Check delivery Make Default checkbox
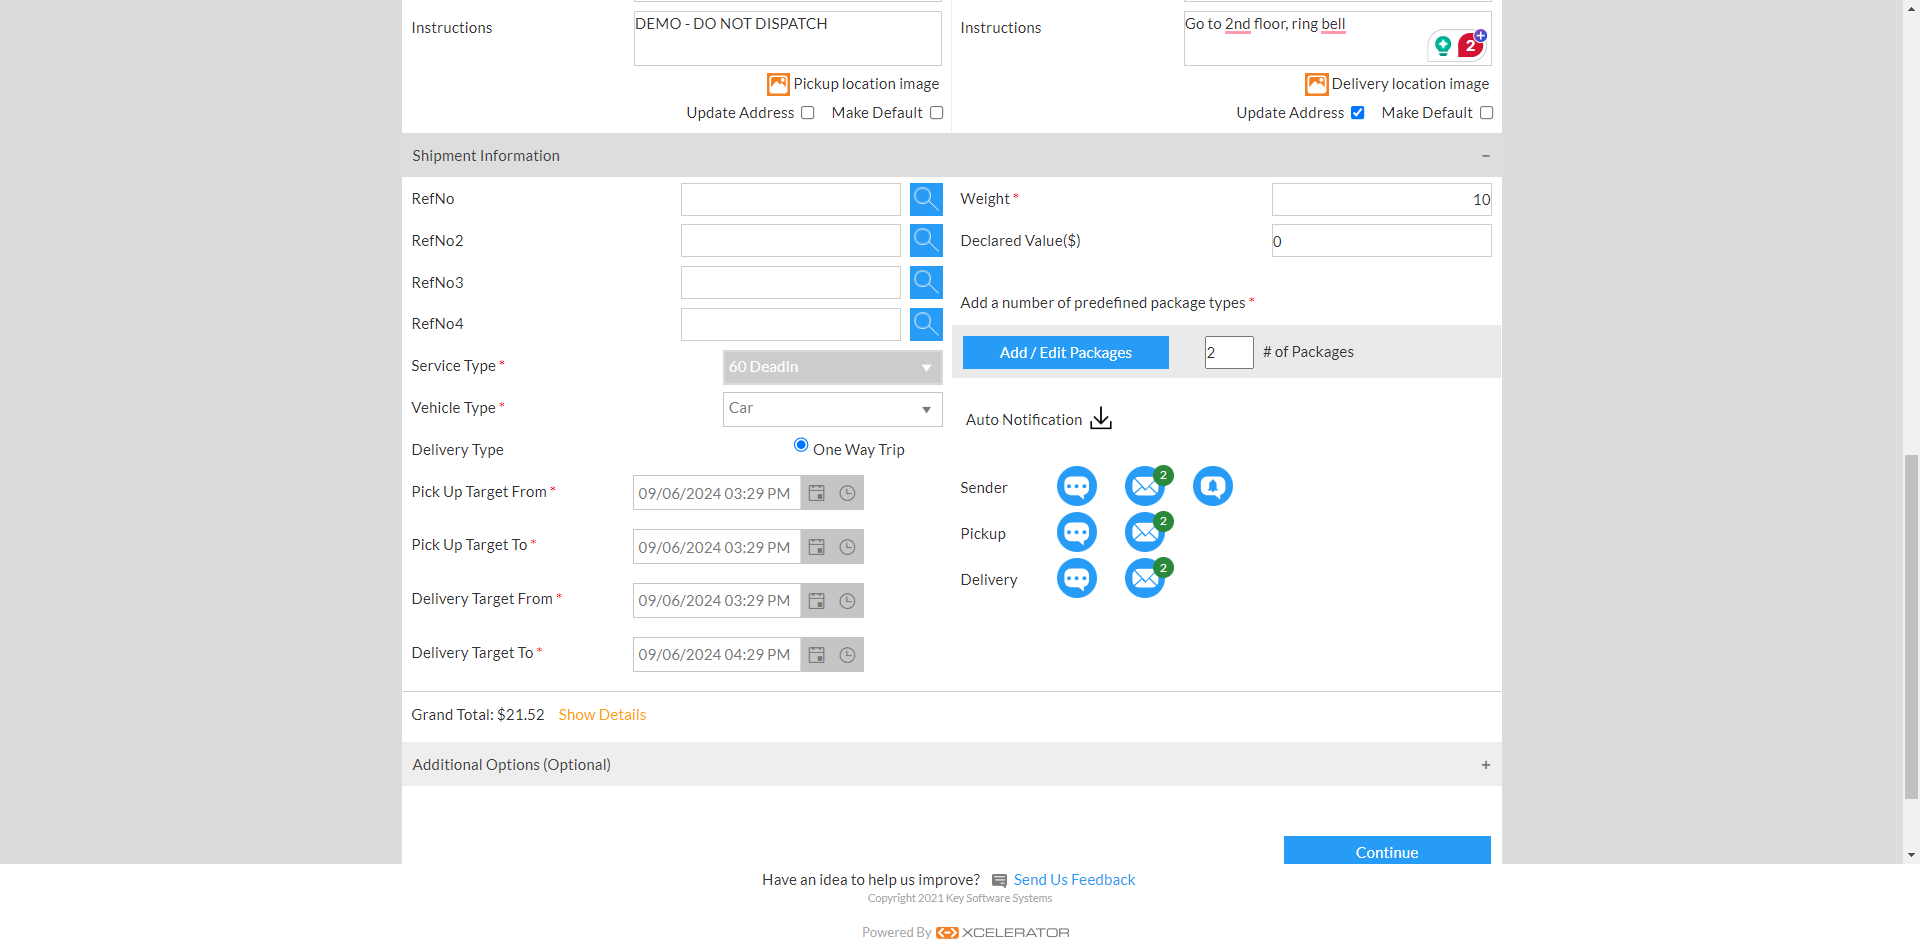Image resolution: width=1920 pixels, height=945 pixels. [1486, 113]
